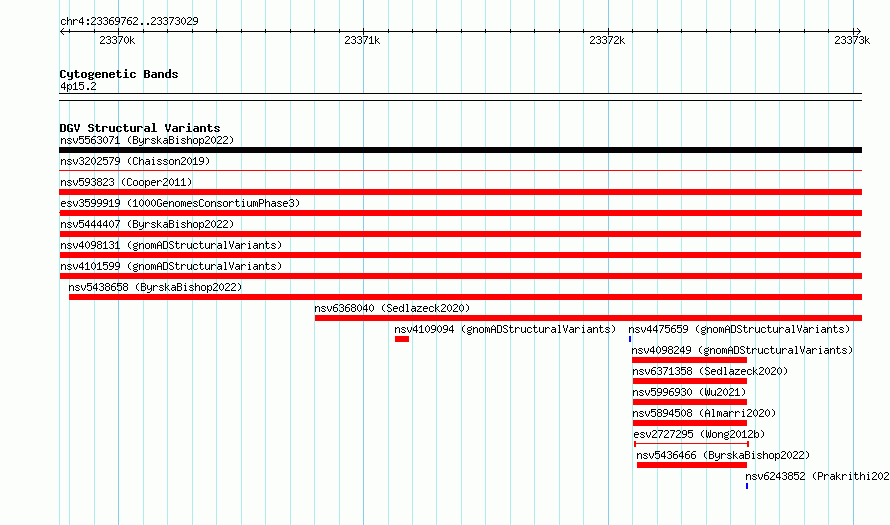
Task: Click the 23373k ruler tick label
Action: pyautogui.click(x=852, y=40)
